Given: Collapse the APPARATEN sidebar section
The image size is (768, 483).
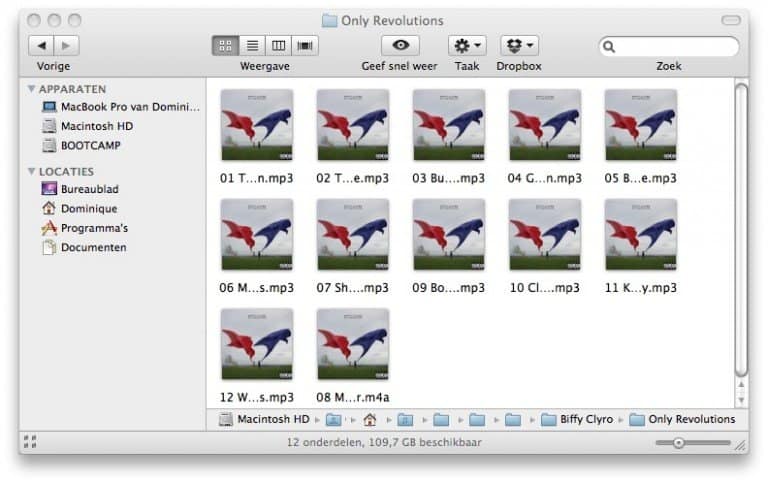Looking at the screenshot, I should pos(31,89).
